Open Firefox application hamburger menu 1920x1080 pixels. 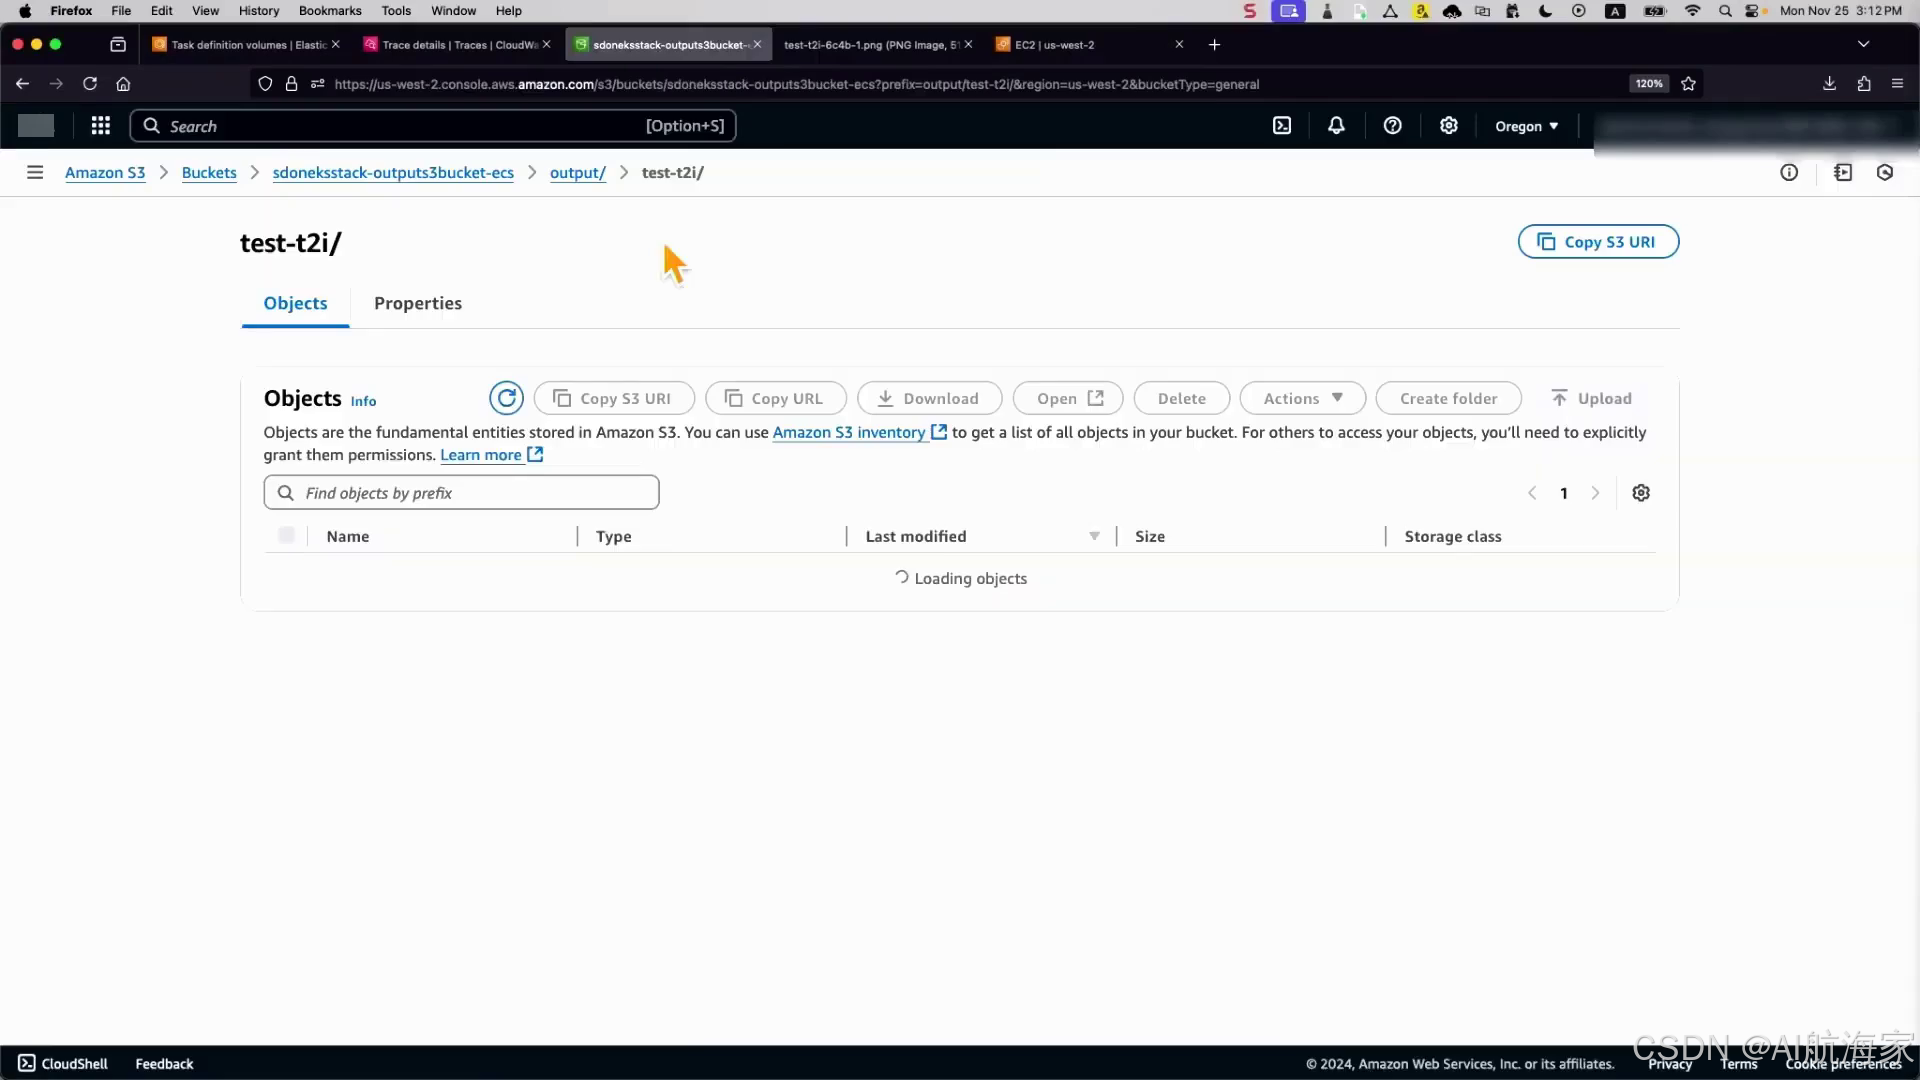1897,84
